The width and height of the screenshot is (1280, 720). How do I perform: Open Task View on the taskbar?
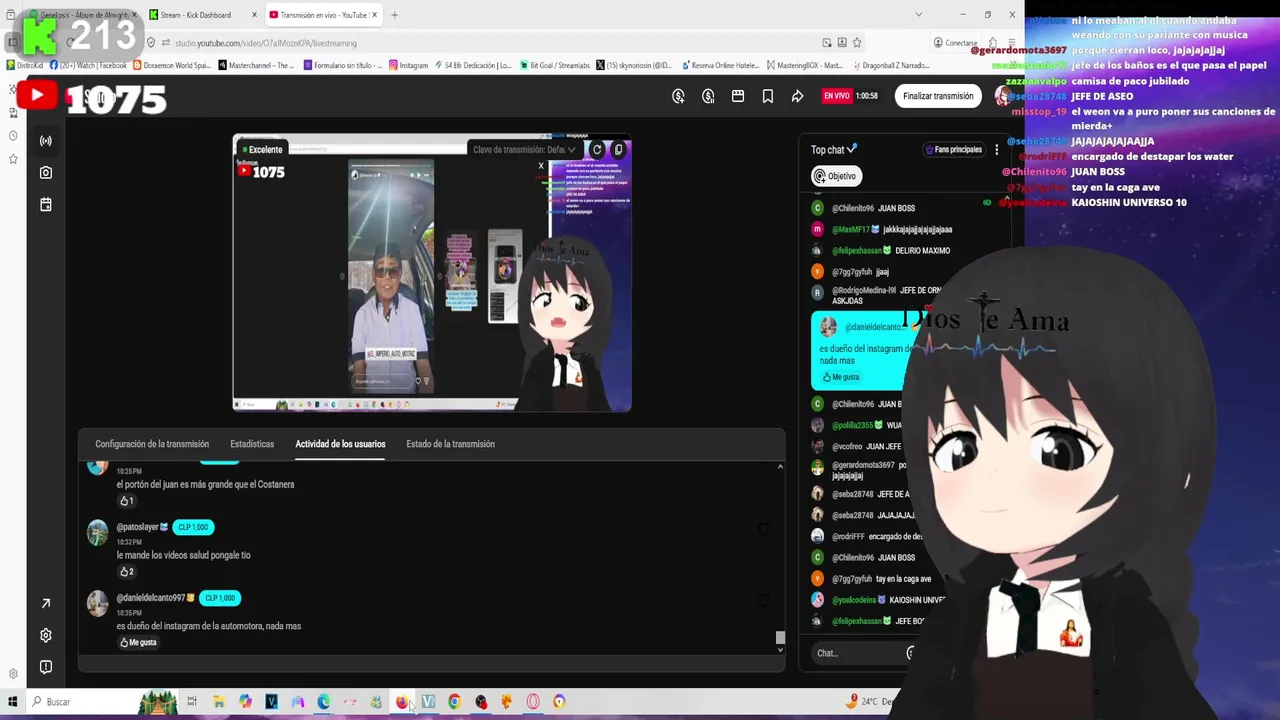coord(192,702)
